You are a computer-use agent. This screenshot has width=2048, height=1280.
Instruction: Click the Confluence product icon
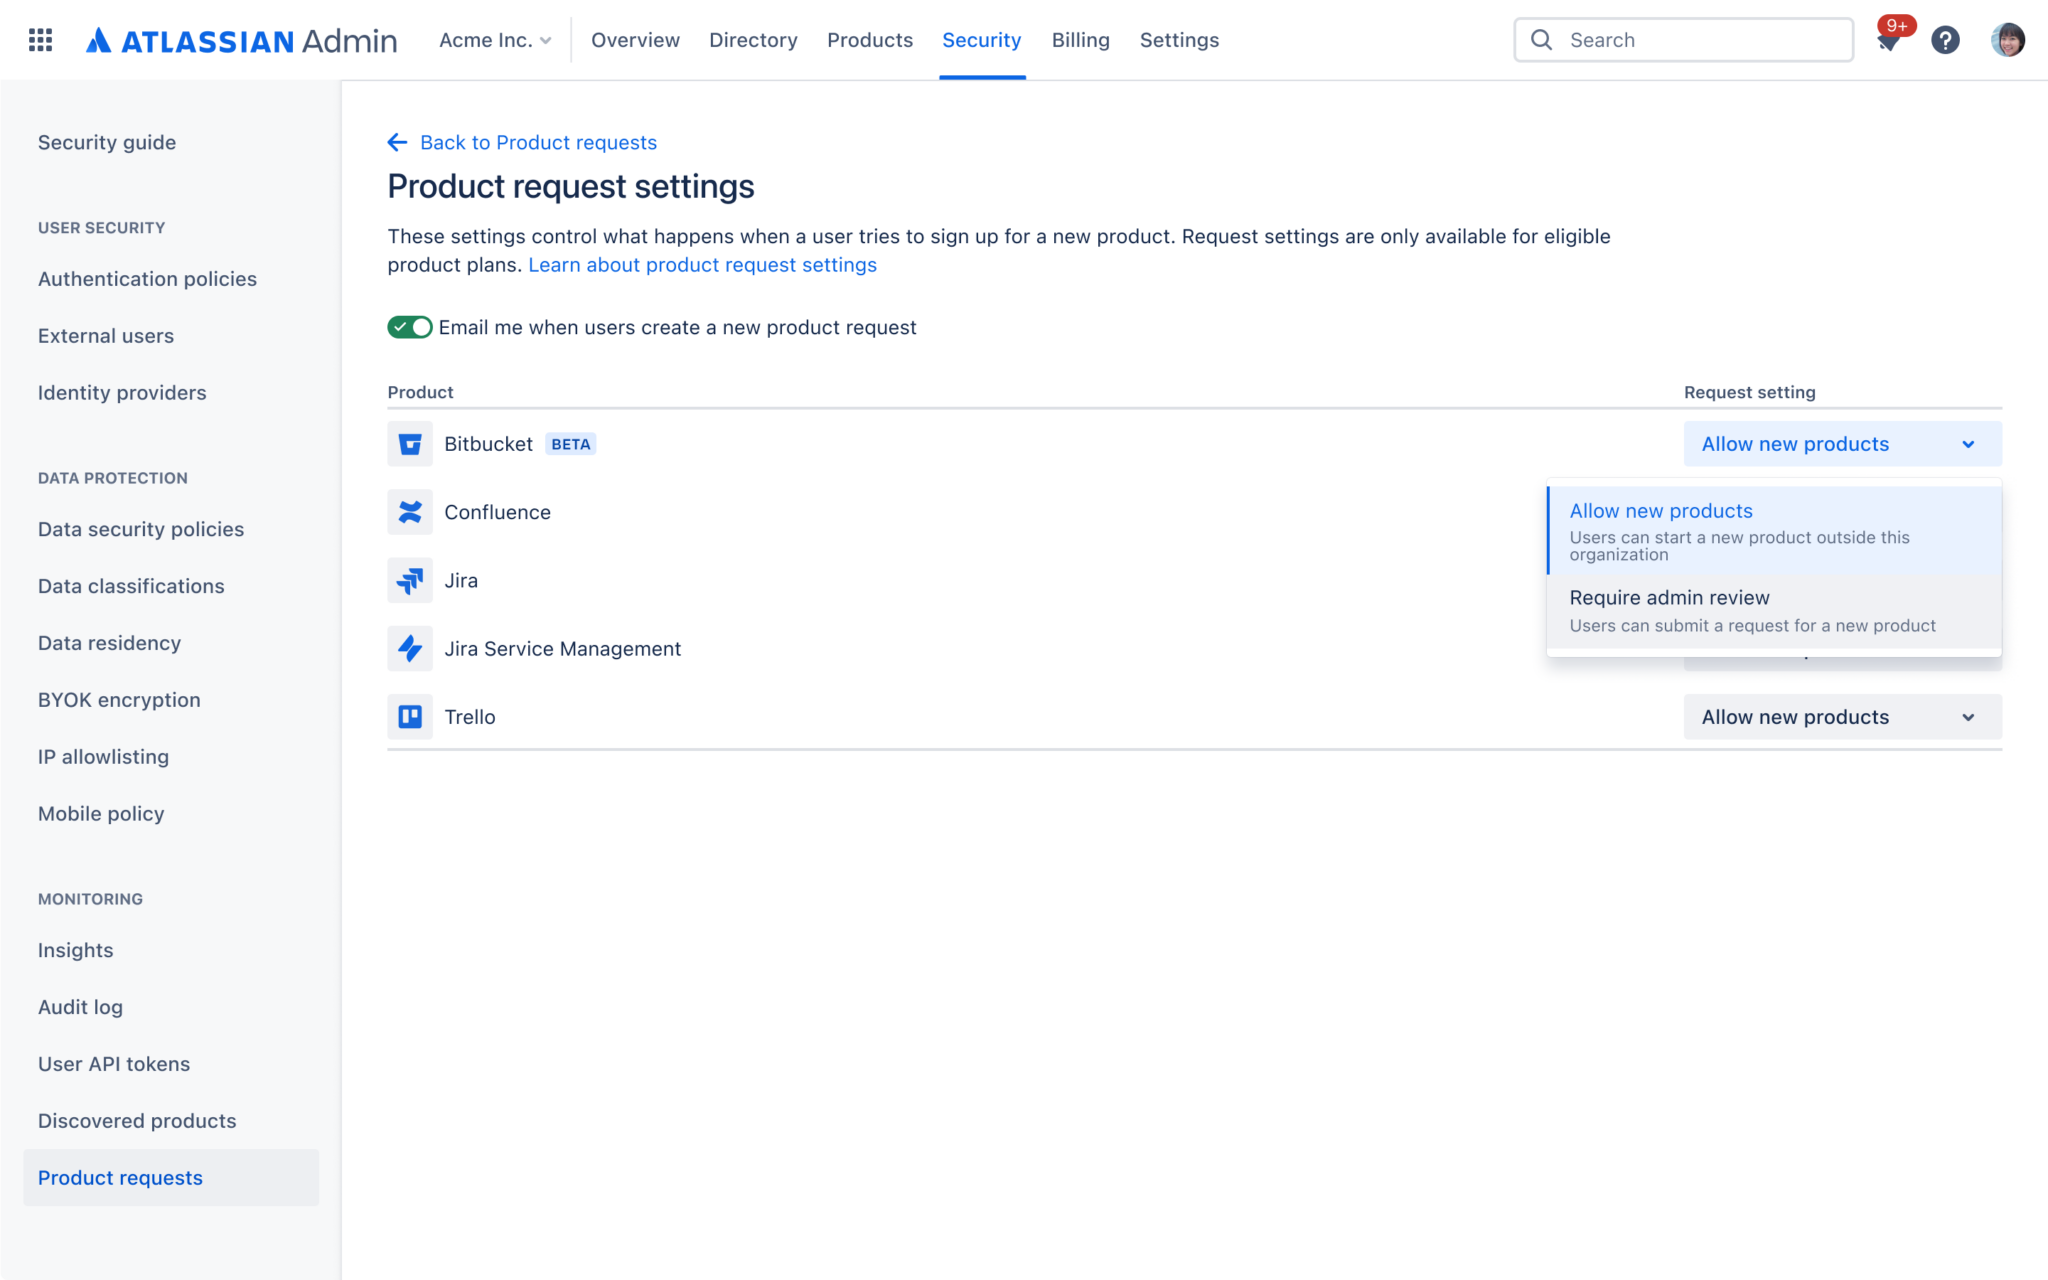tap(411, 512)
